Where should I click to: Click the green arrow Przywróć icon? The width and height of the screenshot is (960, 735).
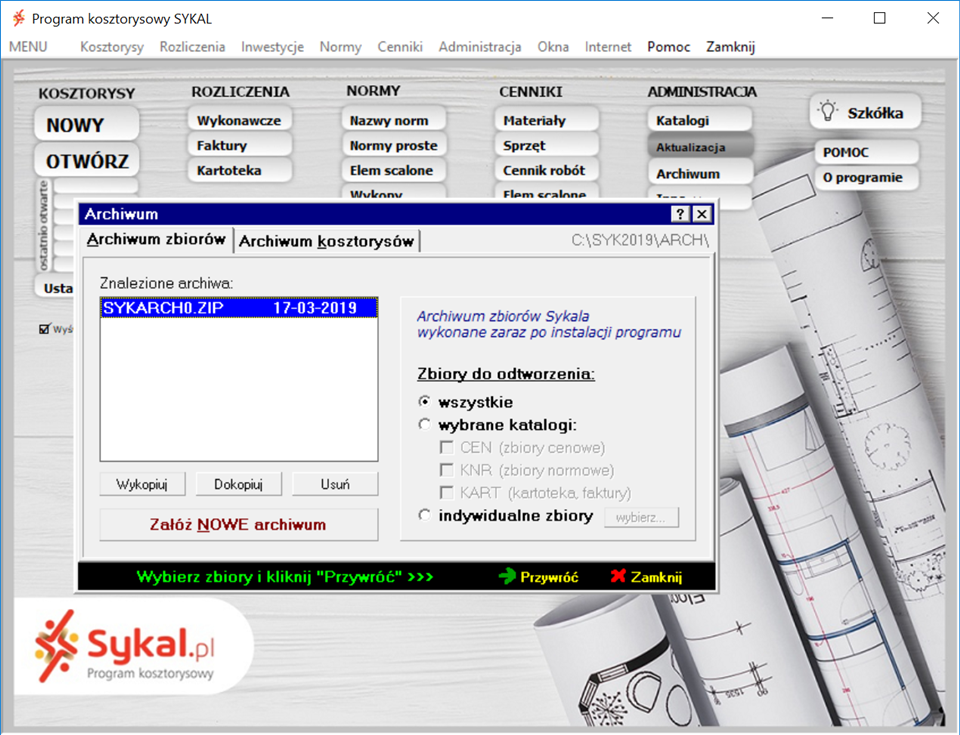tap(507, 576)
